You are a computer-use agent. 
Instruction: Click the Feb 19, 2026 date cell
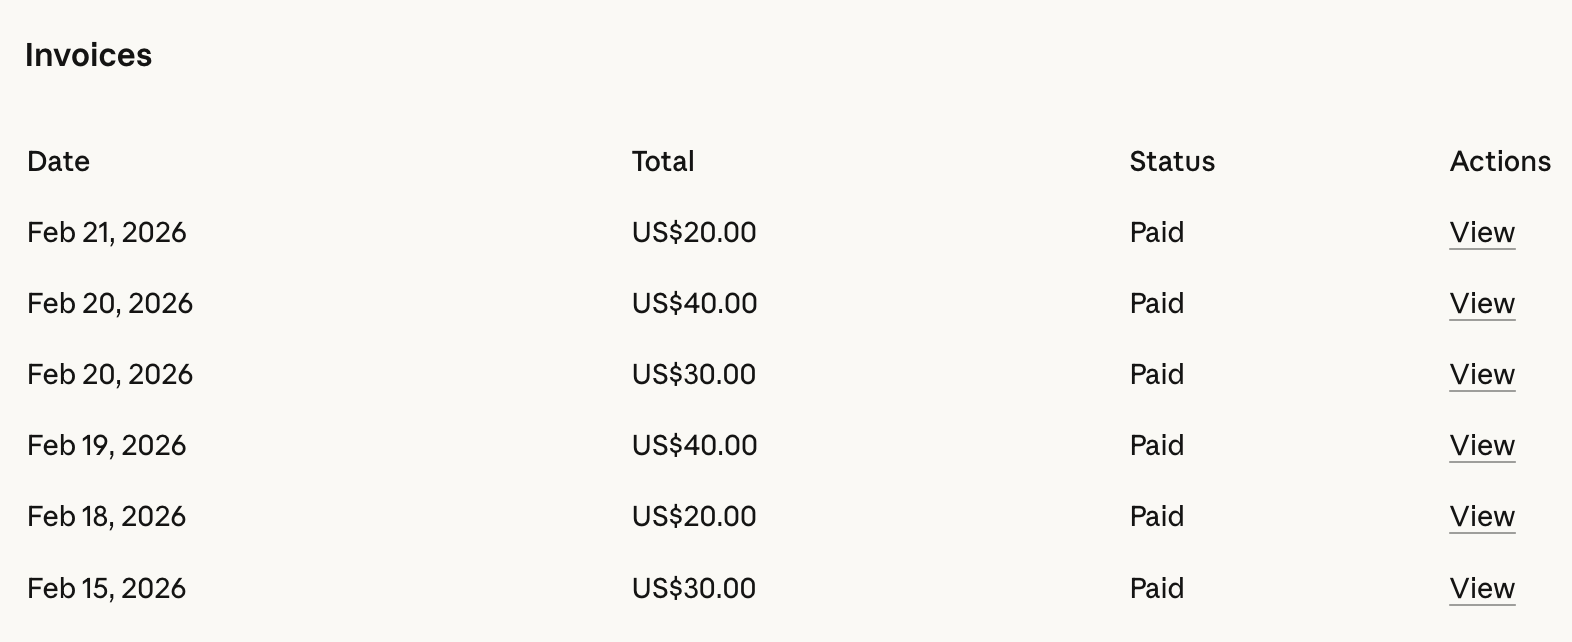pyautogui.click(x=107, y=445)
